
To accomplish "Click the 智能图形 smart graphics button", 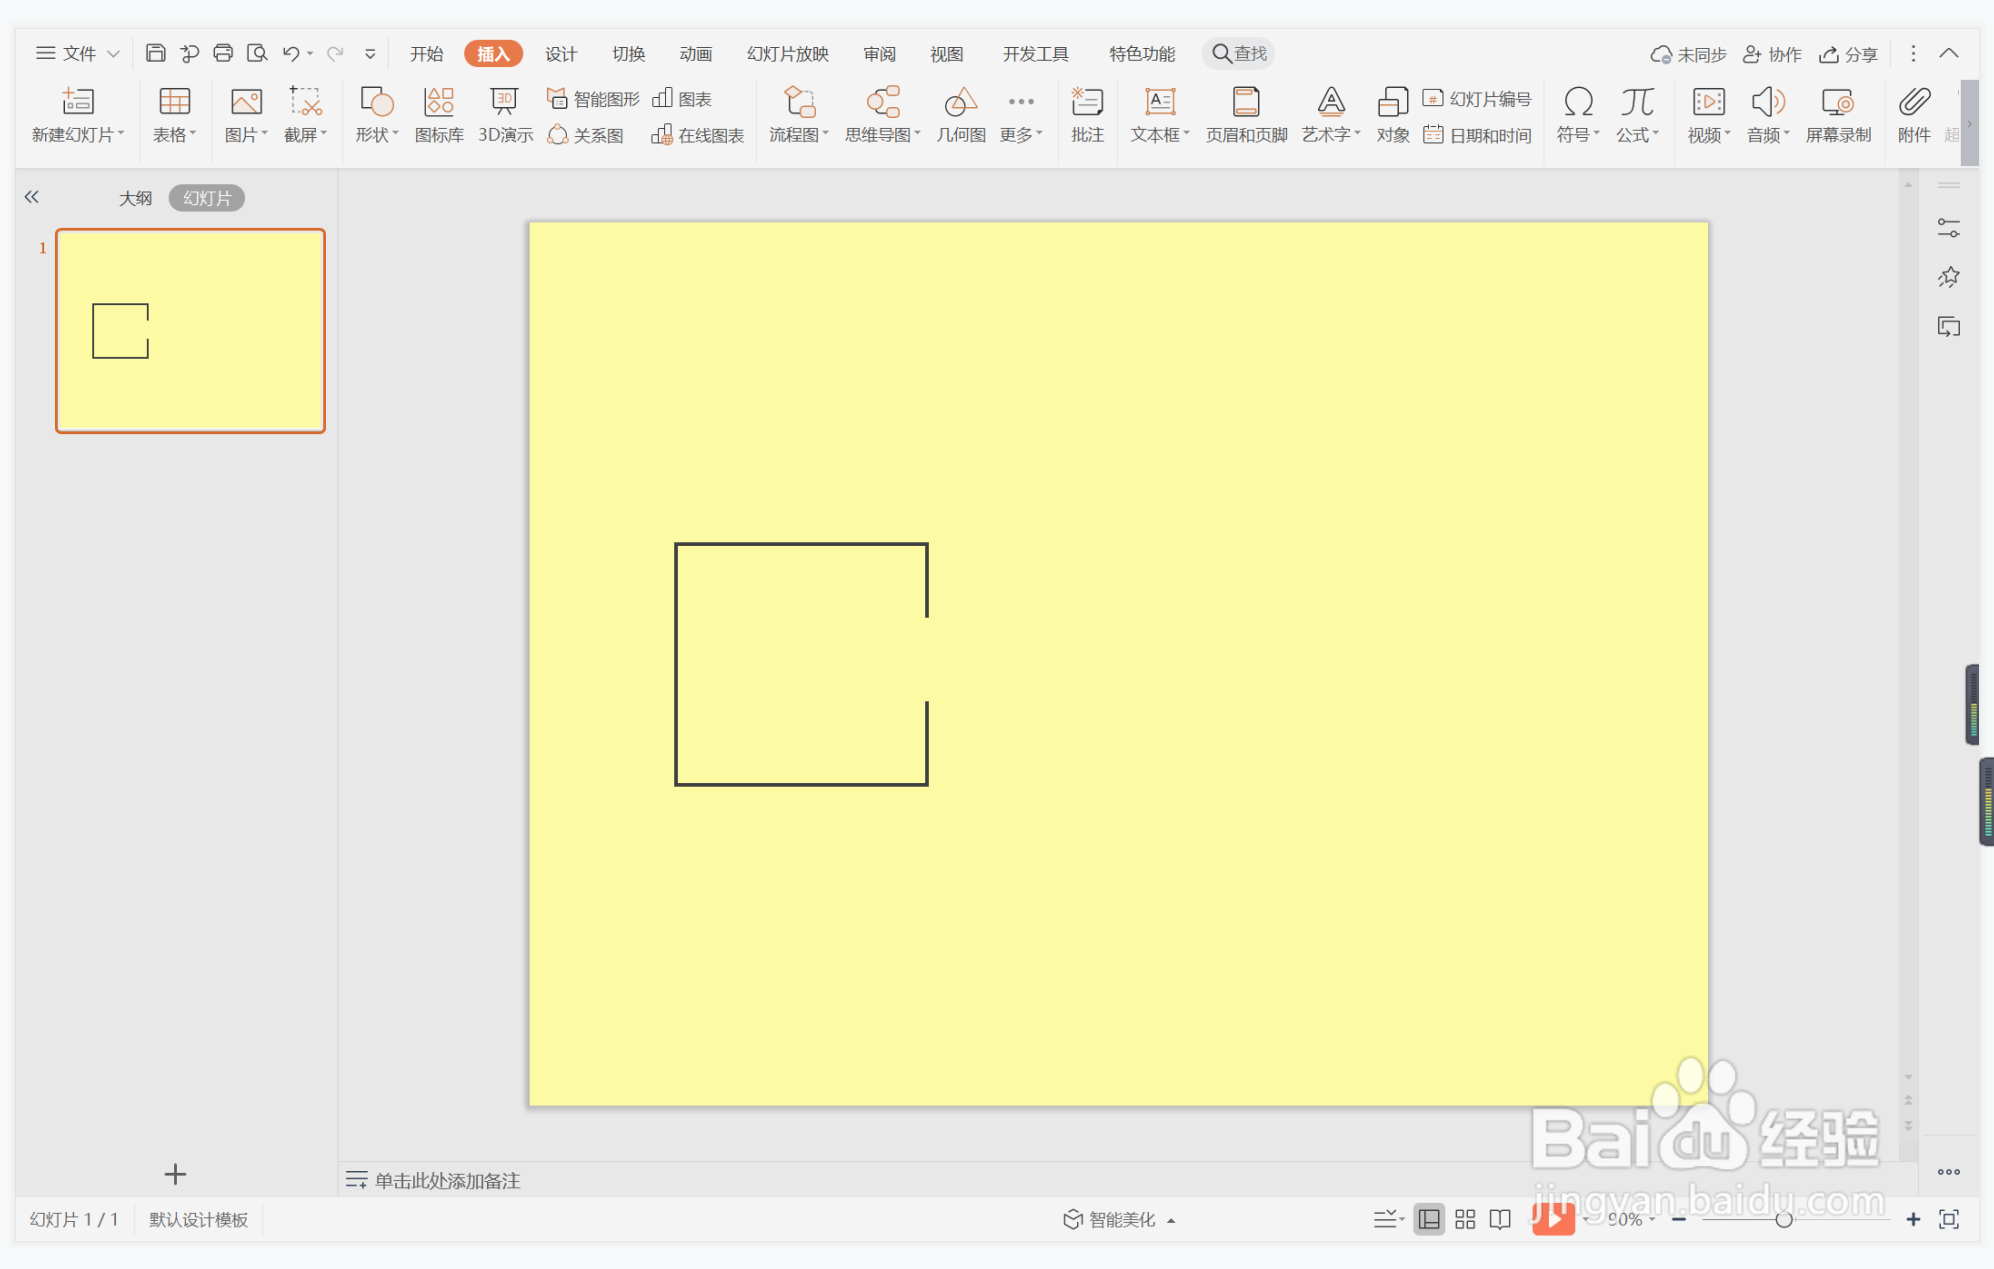I will click(x=594, y=98).
